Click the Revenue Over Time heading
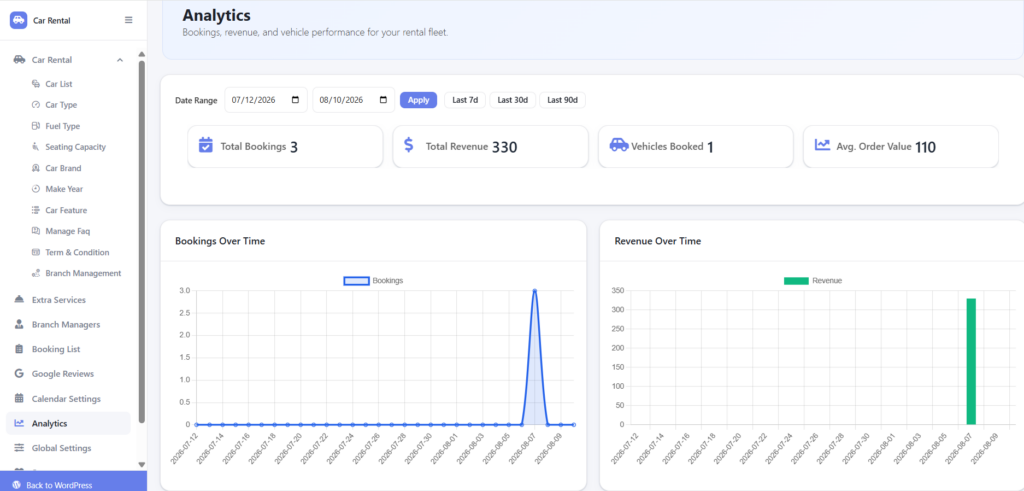Image resolution: width=1024 pixels, height=491 pixels. [x=658, y=241]
